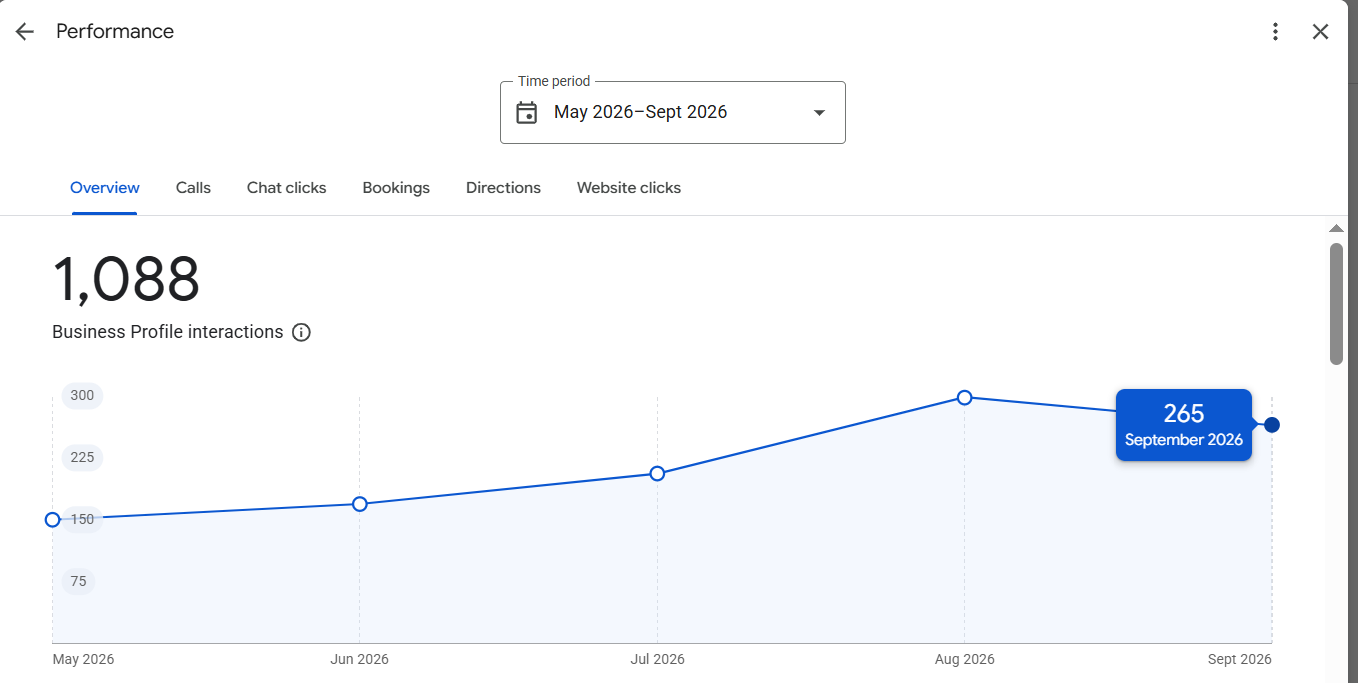Select the May 2026–Sept 2026 period field
1358x683 pixels.
(673, 112)
